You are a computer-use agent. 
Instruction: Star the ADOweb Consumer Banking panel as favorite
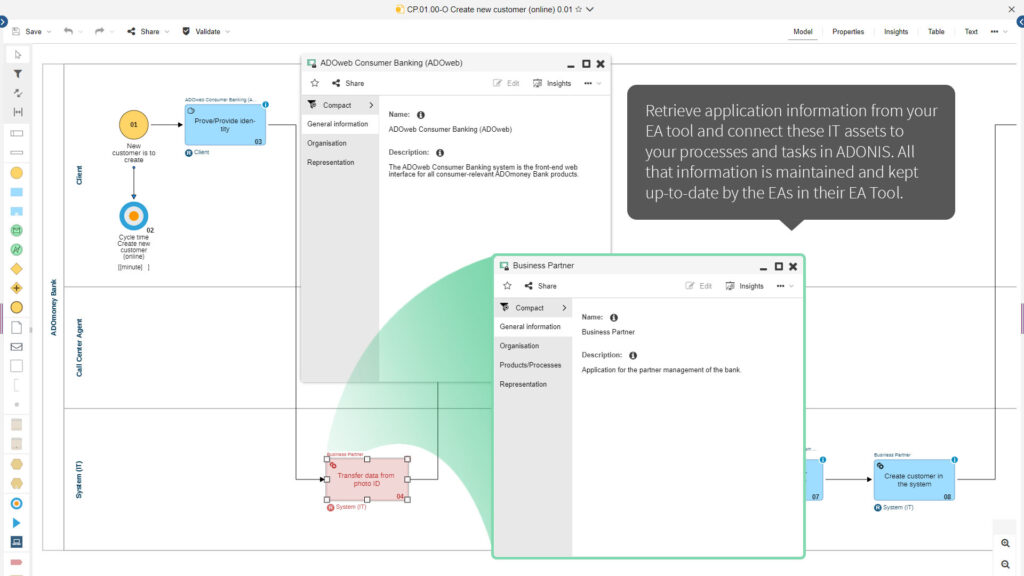pos(314,83)
